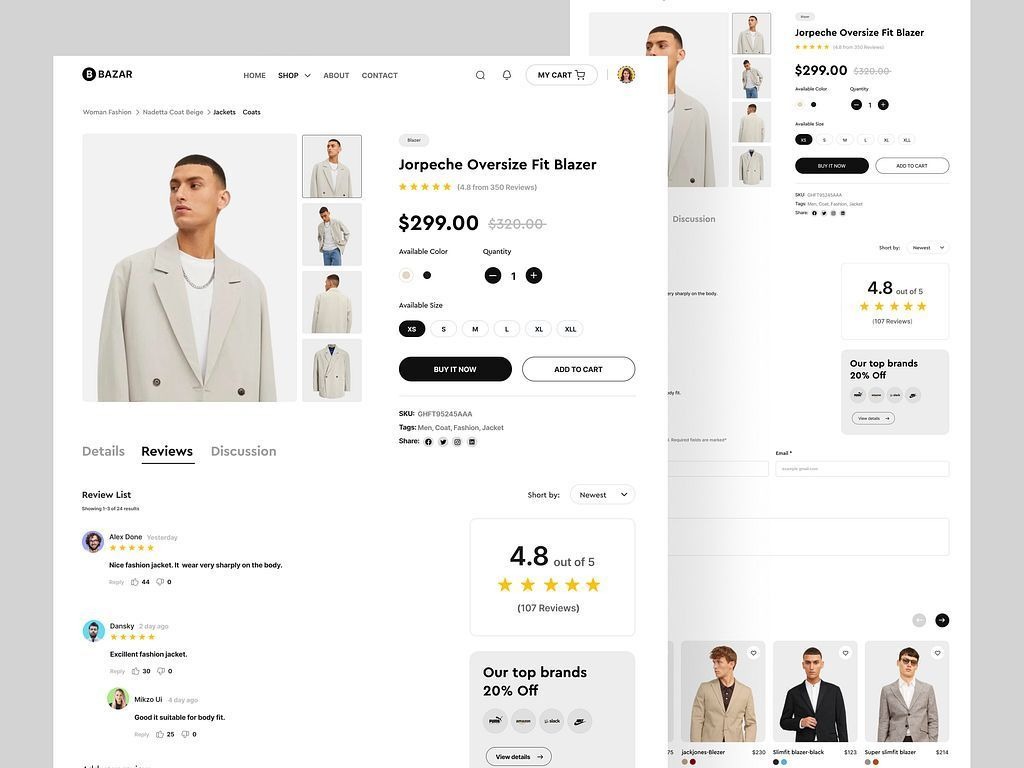The height and width of the screenshot is (768, 1024).
Task: Thumbs-up Alex Done's review
Action: (x=133, y=580)
